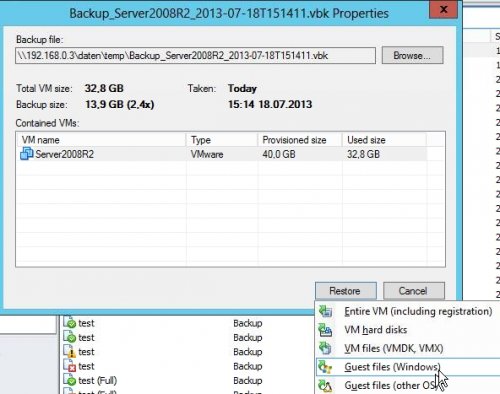The image size is (500, 394).
Task: Click the failed-status test job icon
Action: (x=70, y=366)
